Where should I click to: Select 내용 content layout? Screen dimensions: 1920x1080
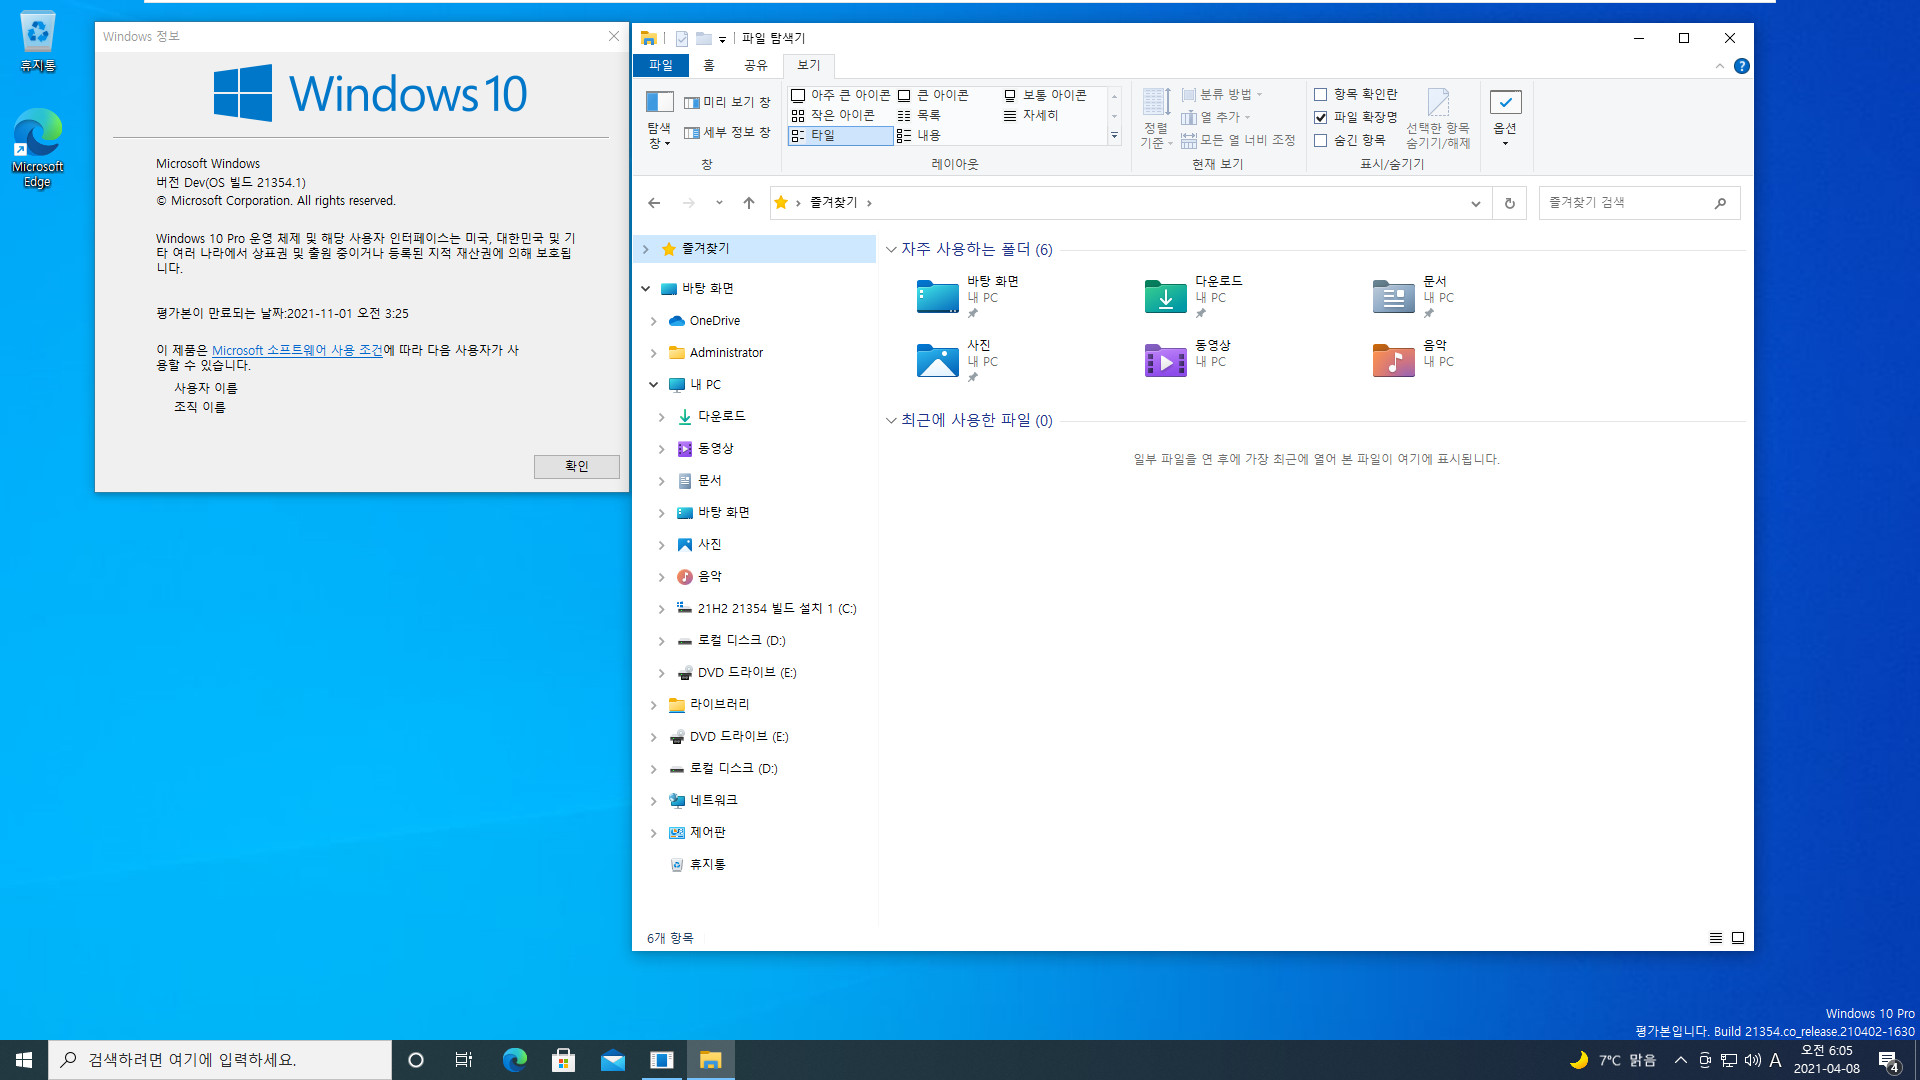[918, 135]
